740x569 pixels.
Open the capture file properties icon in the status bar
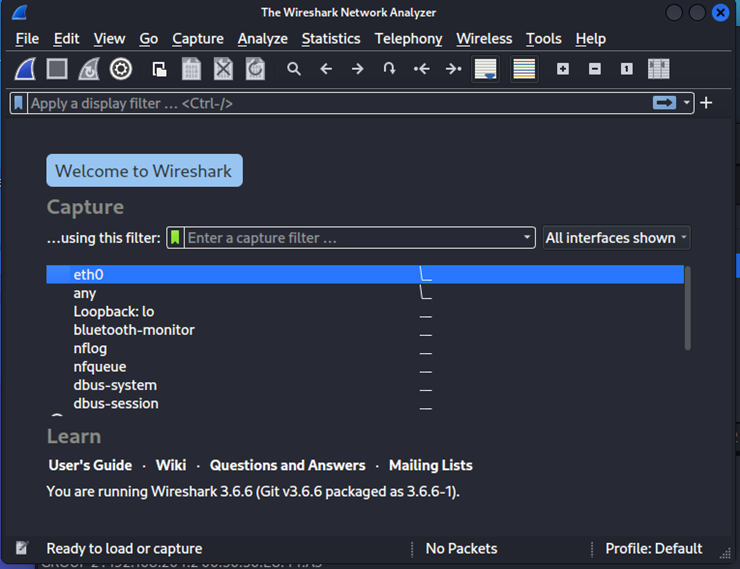pyautogui.click(x=22, y=549)
